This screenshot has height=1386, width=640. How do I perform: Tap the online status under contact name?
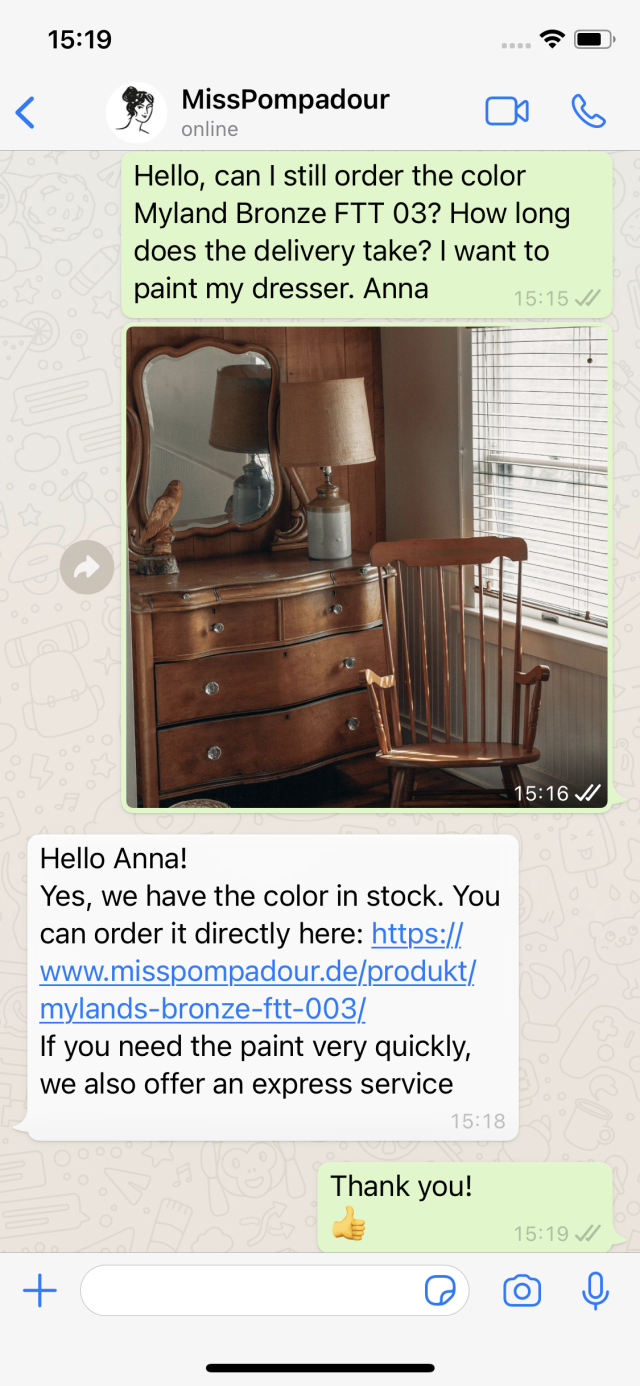209,129
